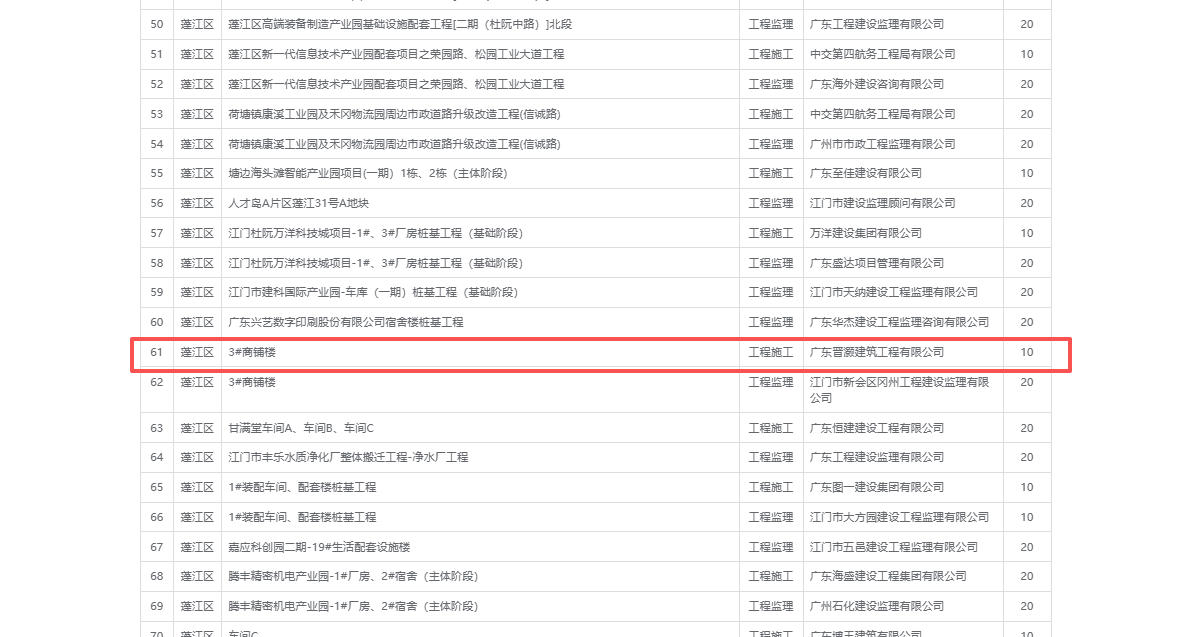1195x637 pixels.
Task: Click 广东盛达项目管理有限公司 in row 58
Action: click(x=876, y=263)
